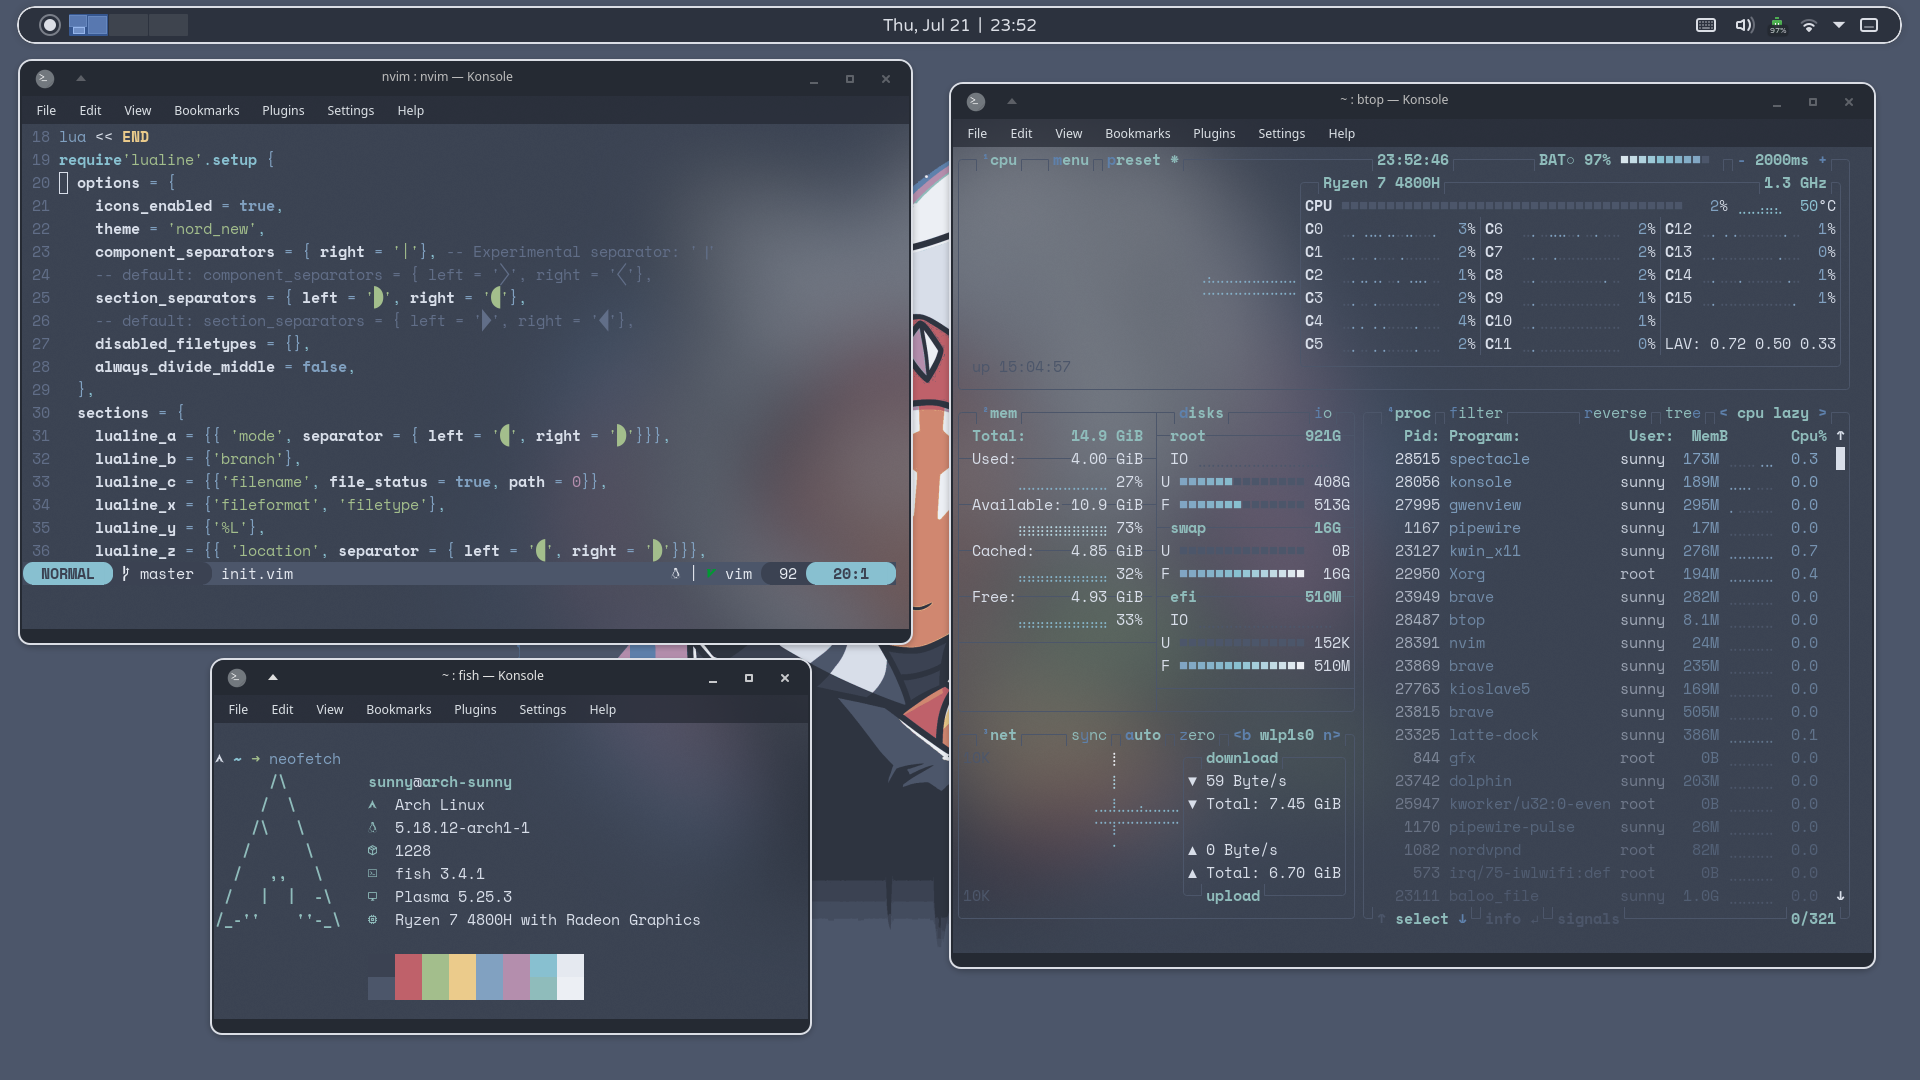Image resolution: width=1920 pixels, height=1080 pixels.
Task: Click the application launcher circle in top panel
Action: [x=49, y=25]
